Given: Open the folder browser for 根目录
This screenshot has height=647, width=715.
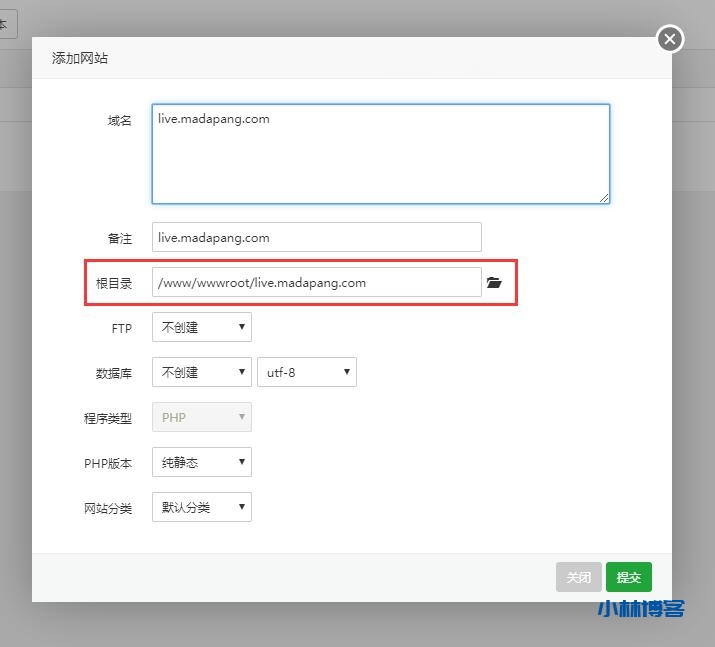Looking at the screenshot, I should coord(493,283).
